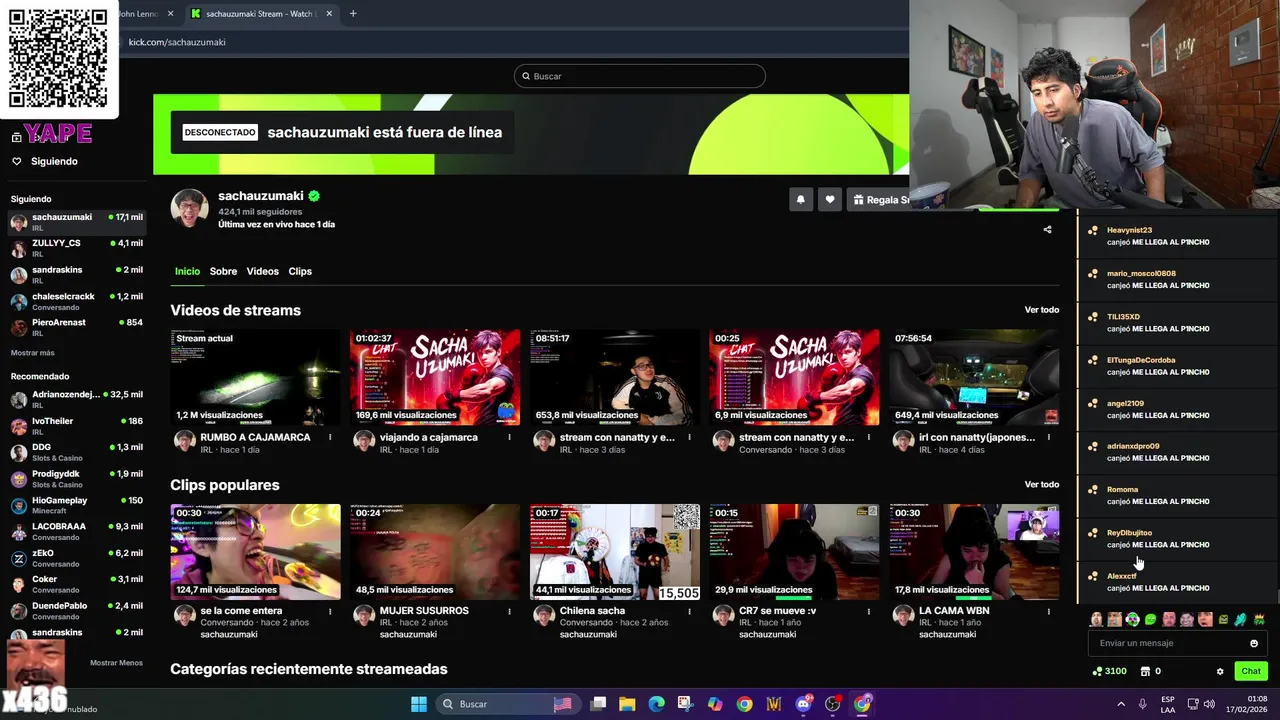This screenshot has width=1280, height=720.
Task: Open Discord from the taskbar
Action: (x=803, y=704)
